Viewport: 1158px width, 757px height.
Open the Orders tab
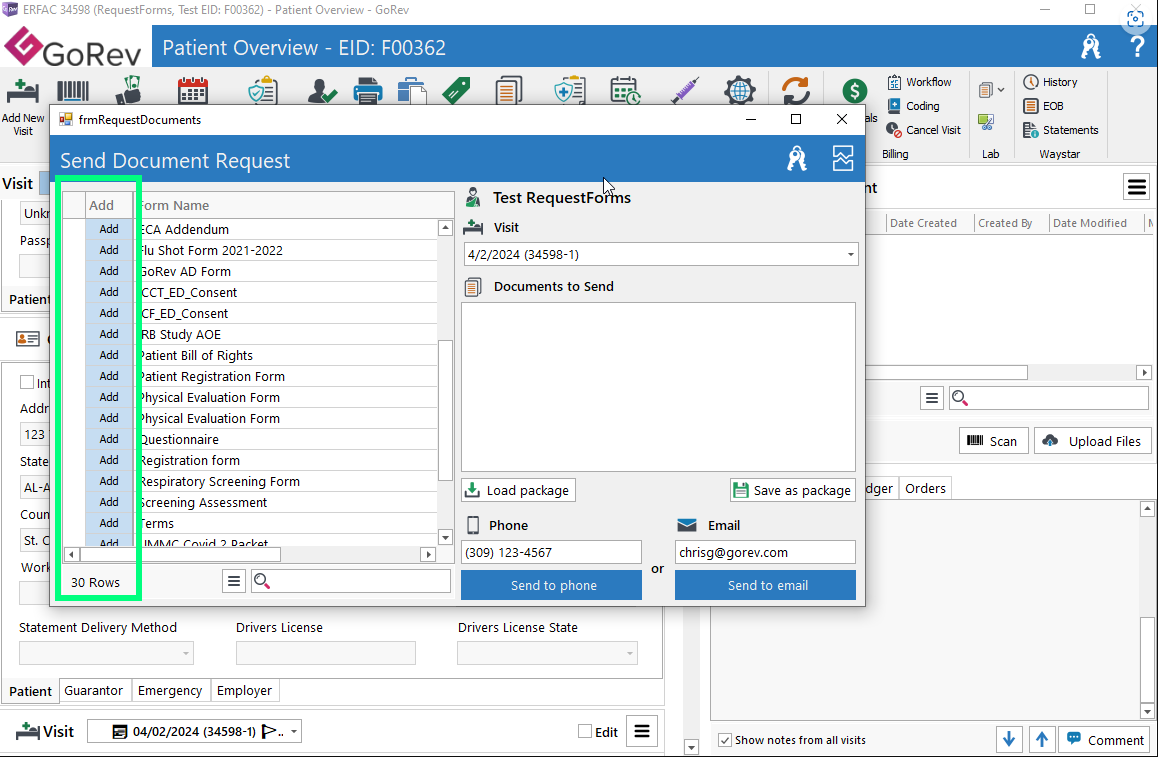pyautogui.click(x=925, y=488)
